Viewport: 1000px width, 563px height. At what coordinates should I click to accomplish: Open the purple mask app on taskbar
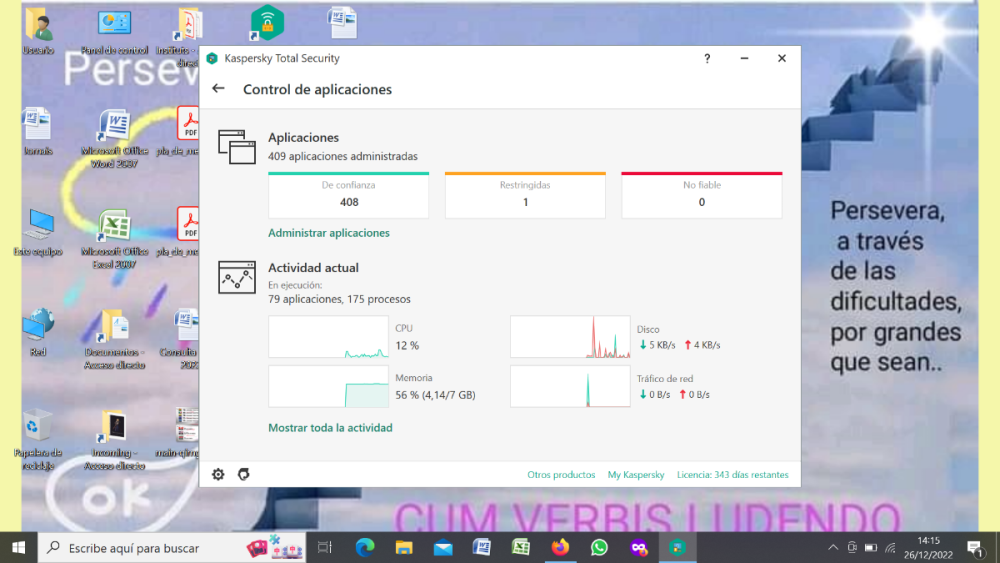[x=638, y=548]
